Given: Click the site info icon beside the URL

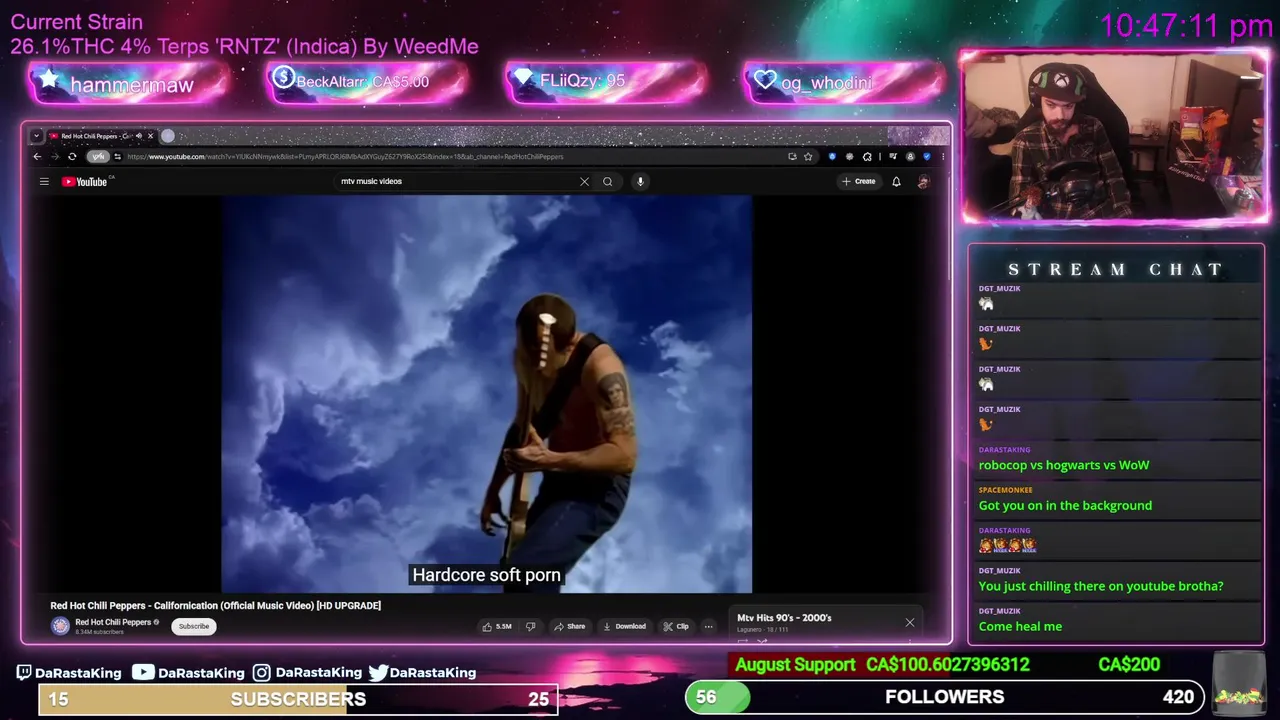Looking at the screenshot, I should click(117, 156).
